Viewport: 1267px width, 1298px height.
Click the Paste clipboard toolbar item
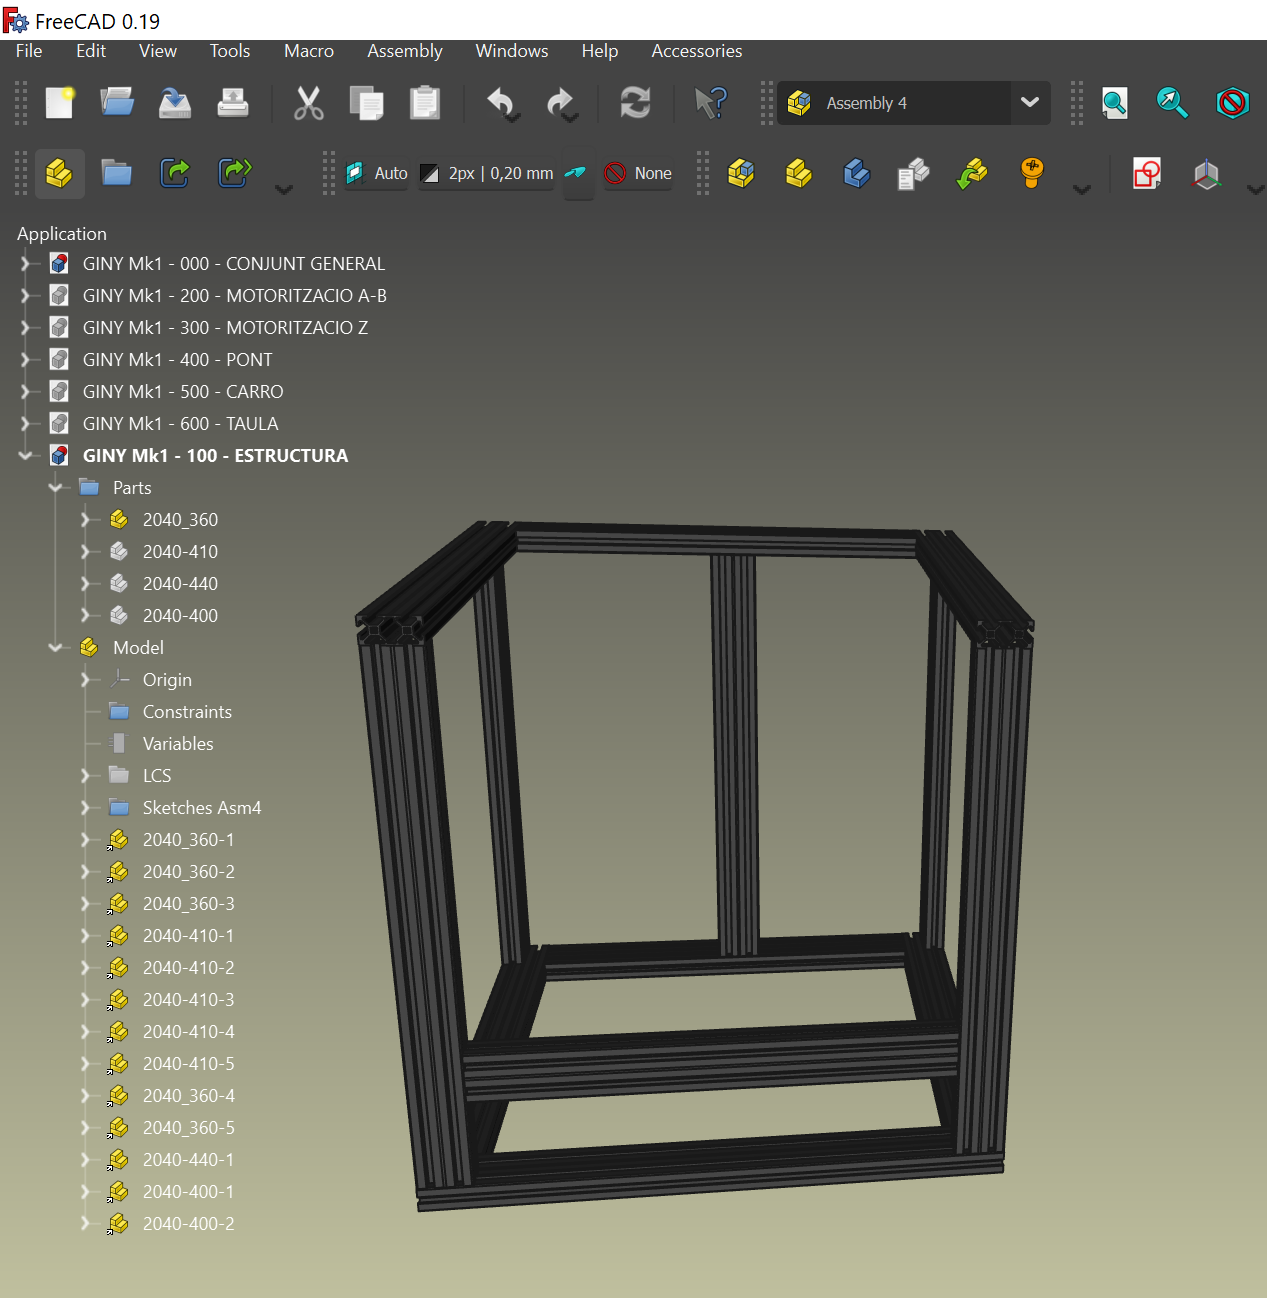click(x=424, y=103)
